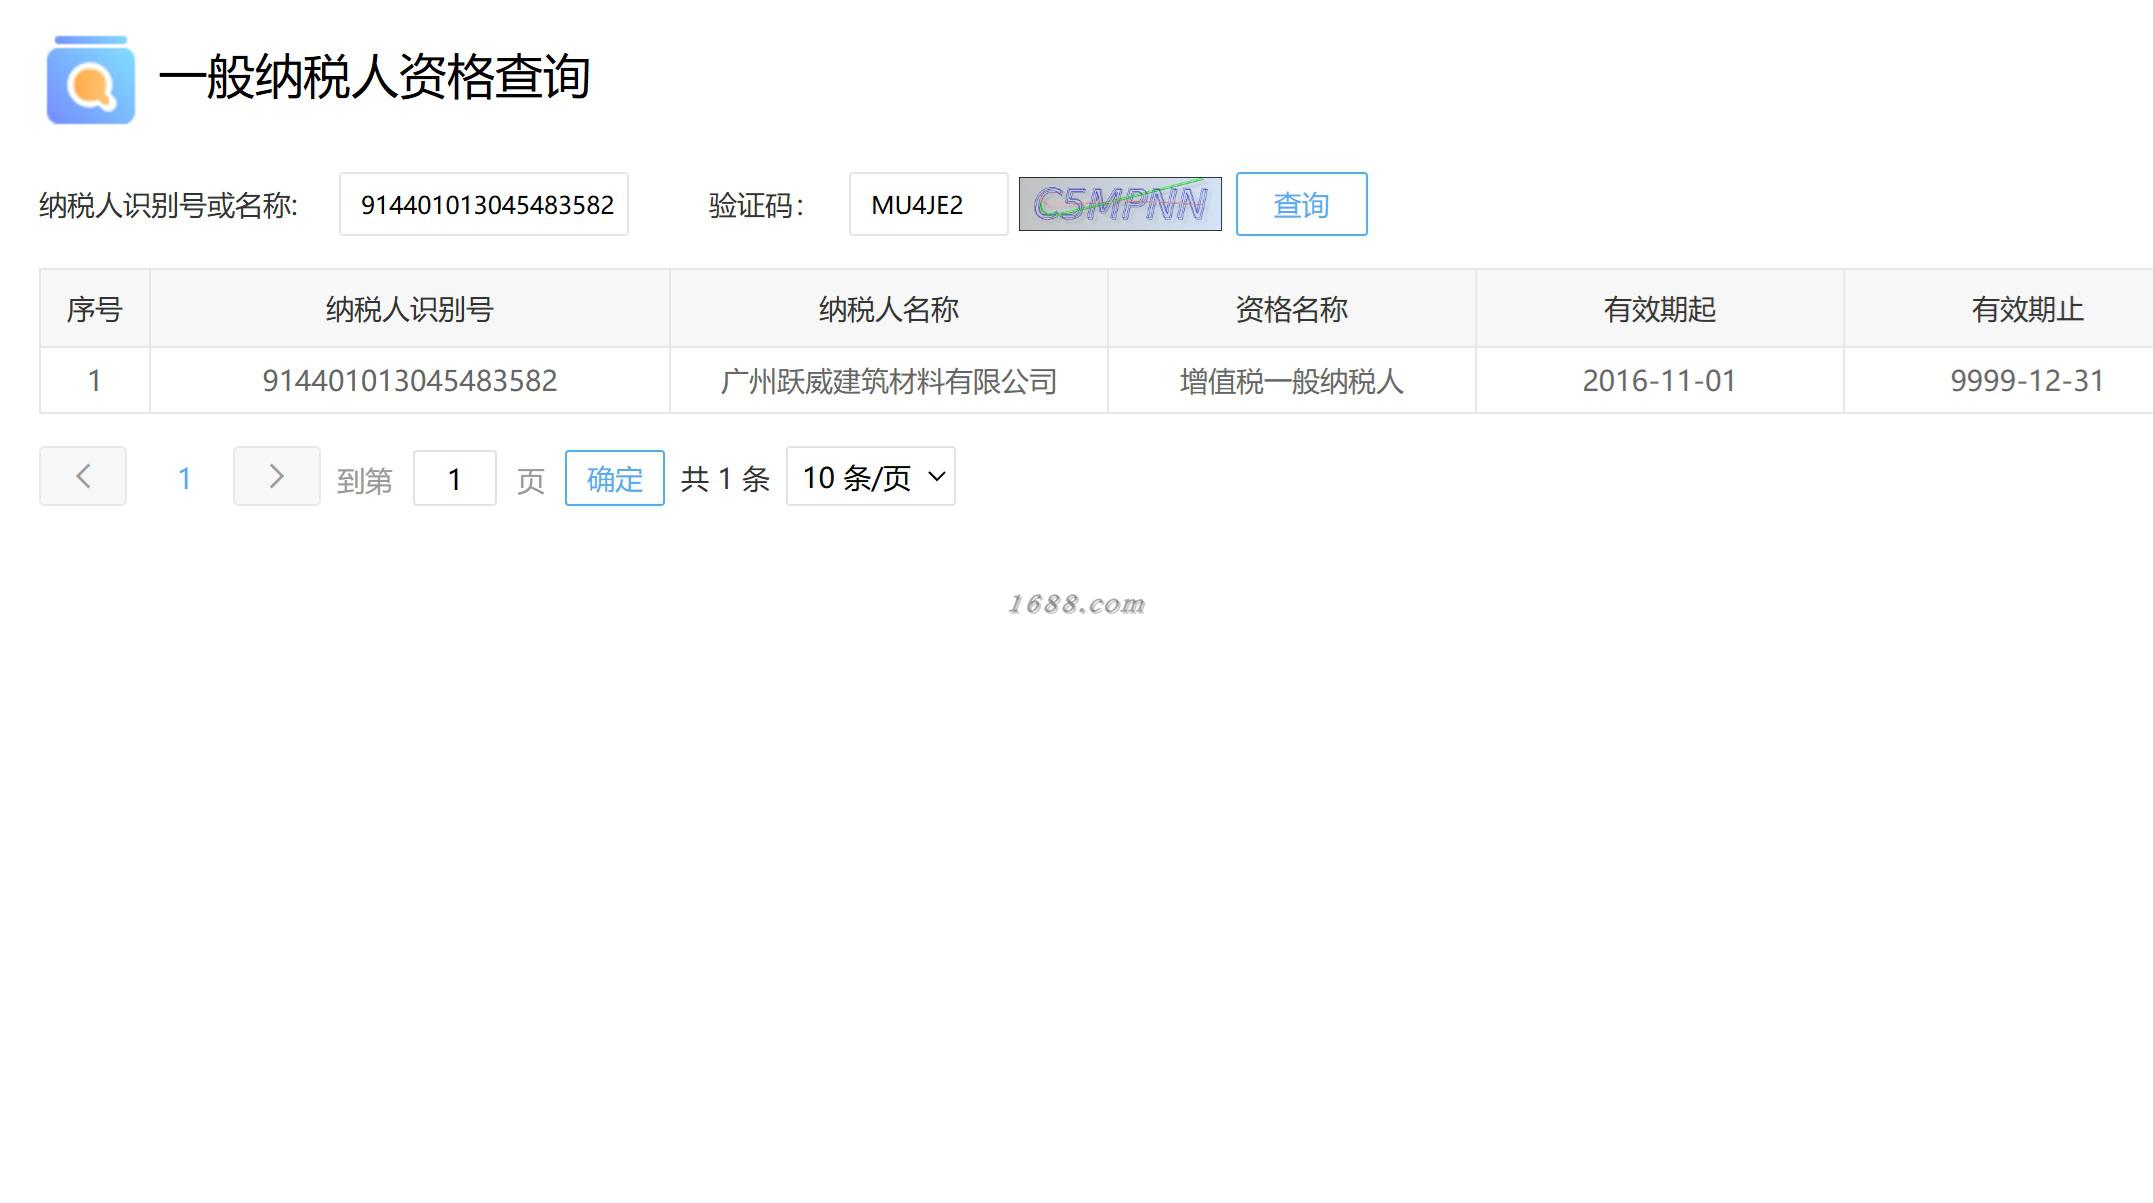
Task: Refresh the C5MPNN captcha image
Action: (1119, 204)
